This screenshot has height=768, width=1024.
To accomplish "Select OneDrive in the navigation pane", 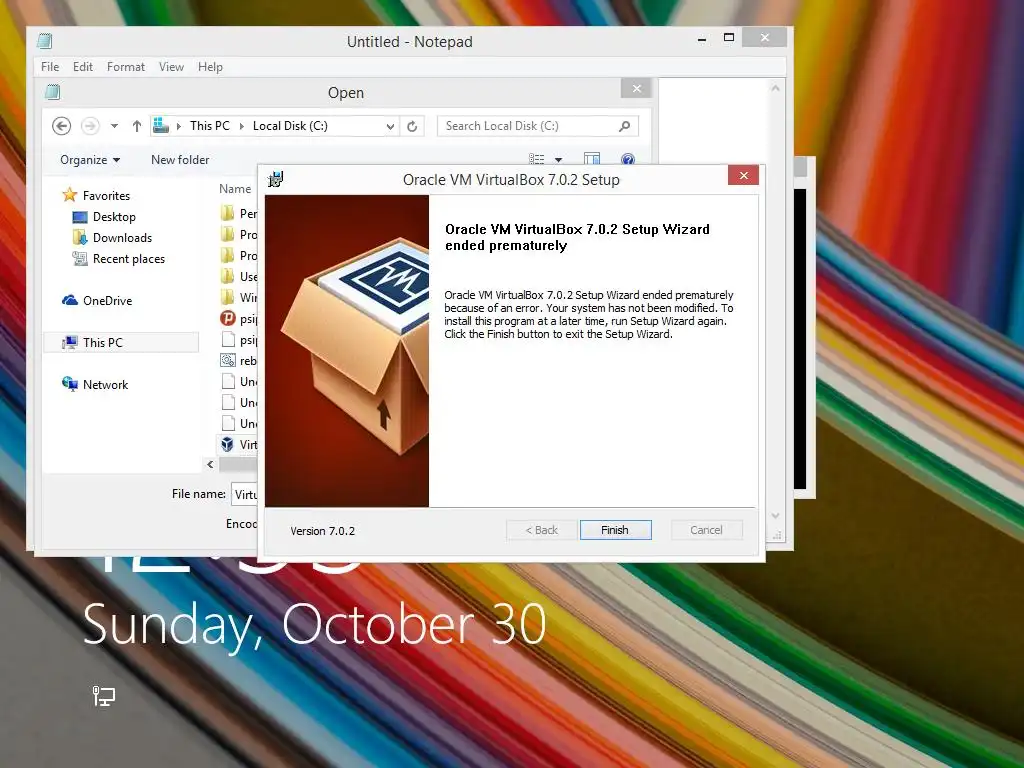I will click(97, 300).
